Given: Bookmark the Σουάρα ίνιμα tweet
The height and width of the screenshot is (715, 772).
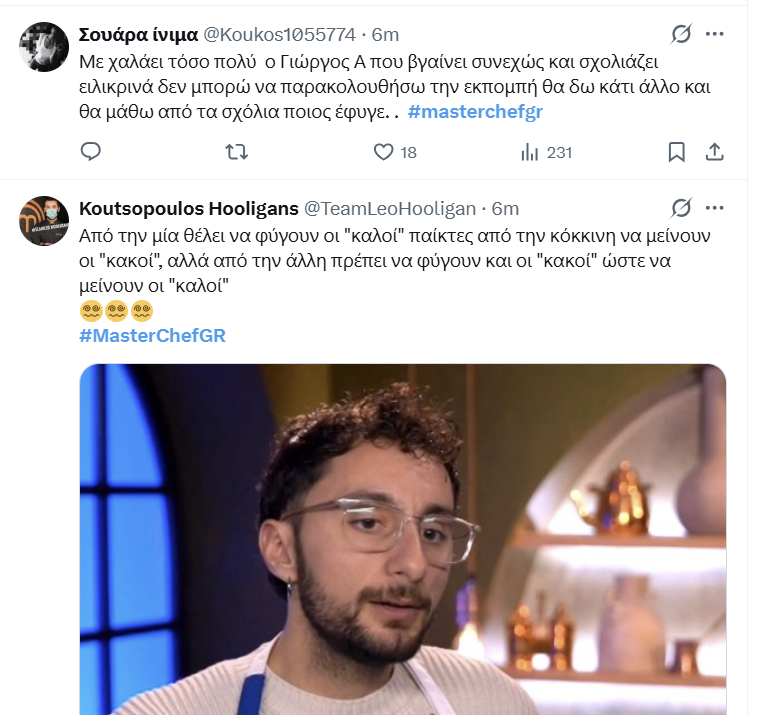Looking at the screenshot, I should [x=676, y=152].
